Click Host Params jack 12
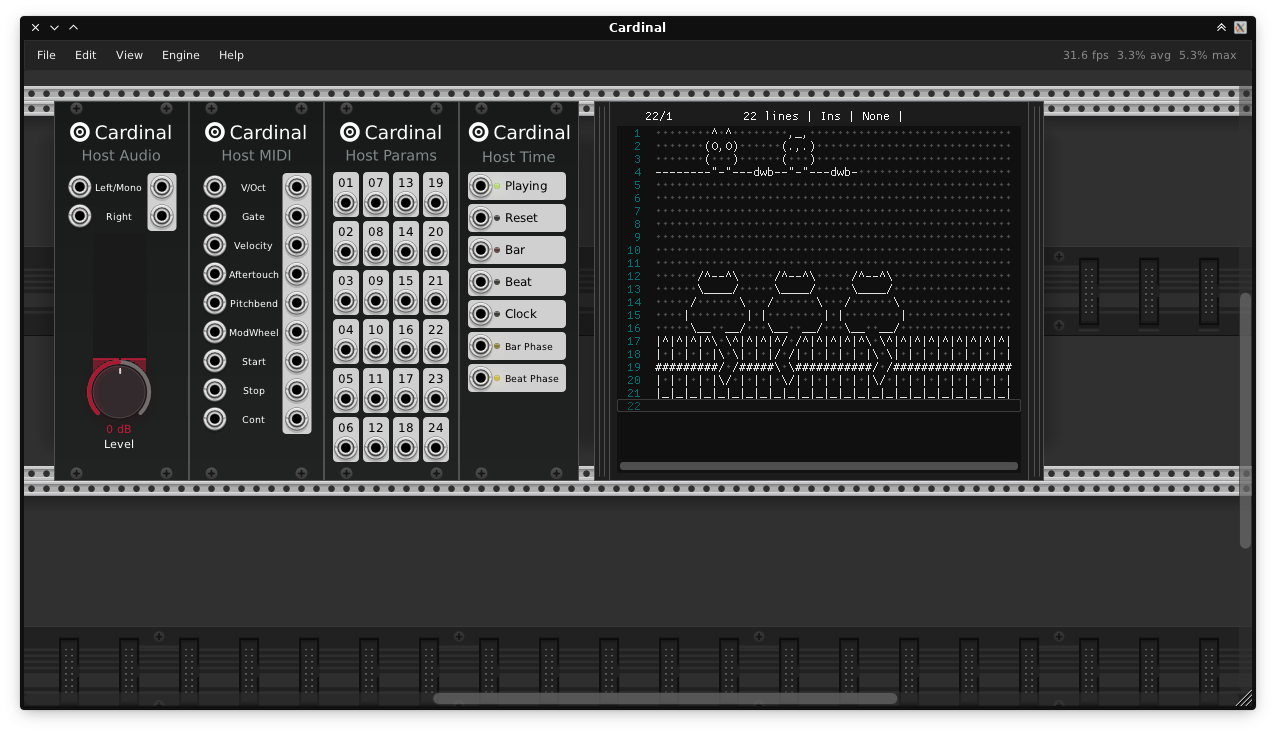Image resolution: width=1276 pixels, height=734 pixels. (x=376, y=449)
